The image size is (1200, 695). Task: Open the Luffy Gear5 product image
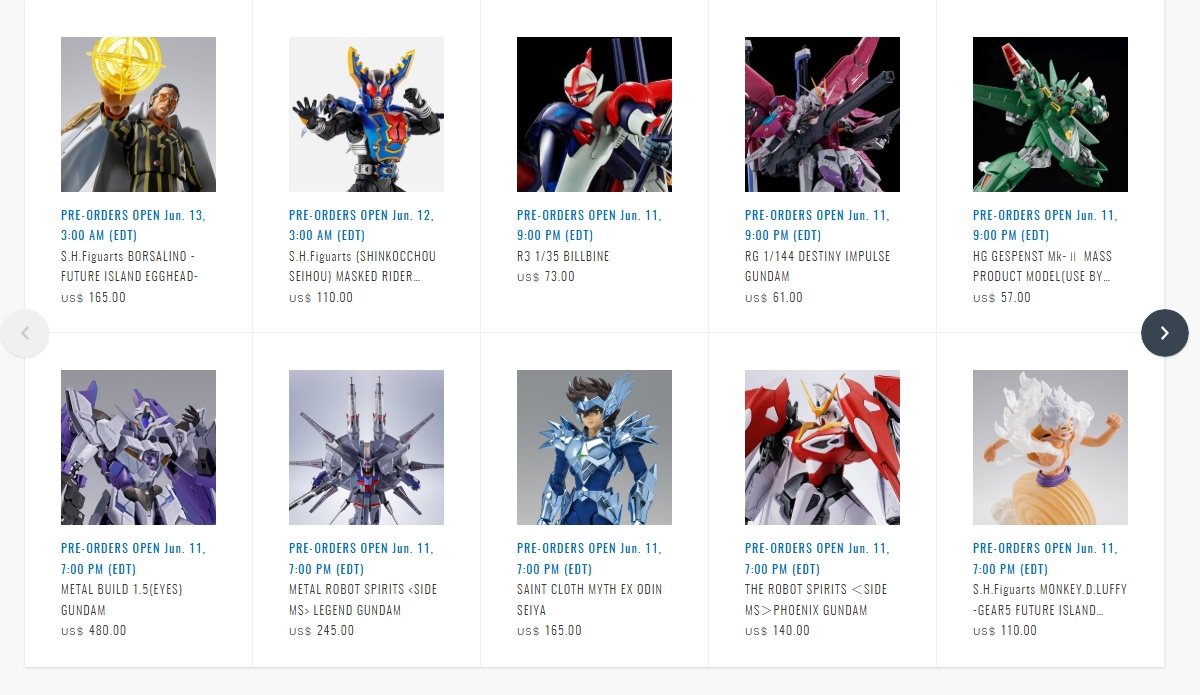click(1050, 447)
